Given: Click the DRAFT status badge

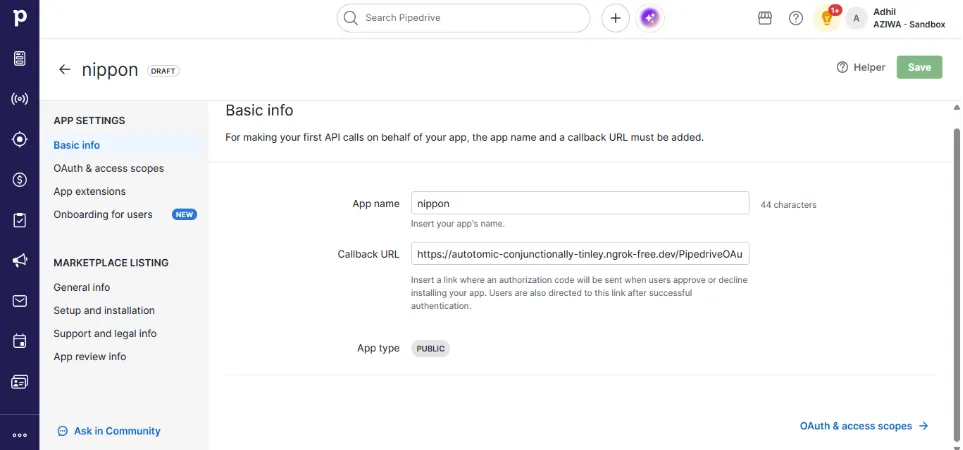Looking at the screenshot, I should click(x=163, y=71).
